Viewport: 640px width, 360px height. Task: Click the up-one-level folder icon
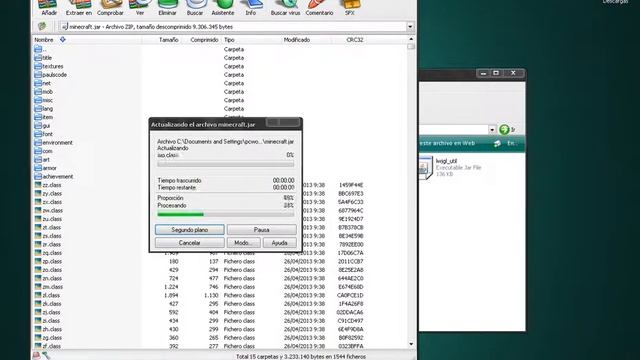click(42, 27)
